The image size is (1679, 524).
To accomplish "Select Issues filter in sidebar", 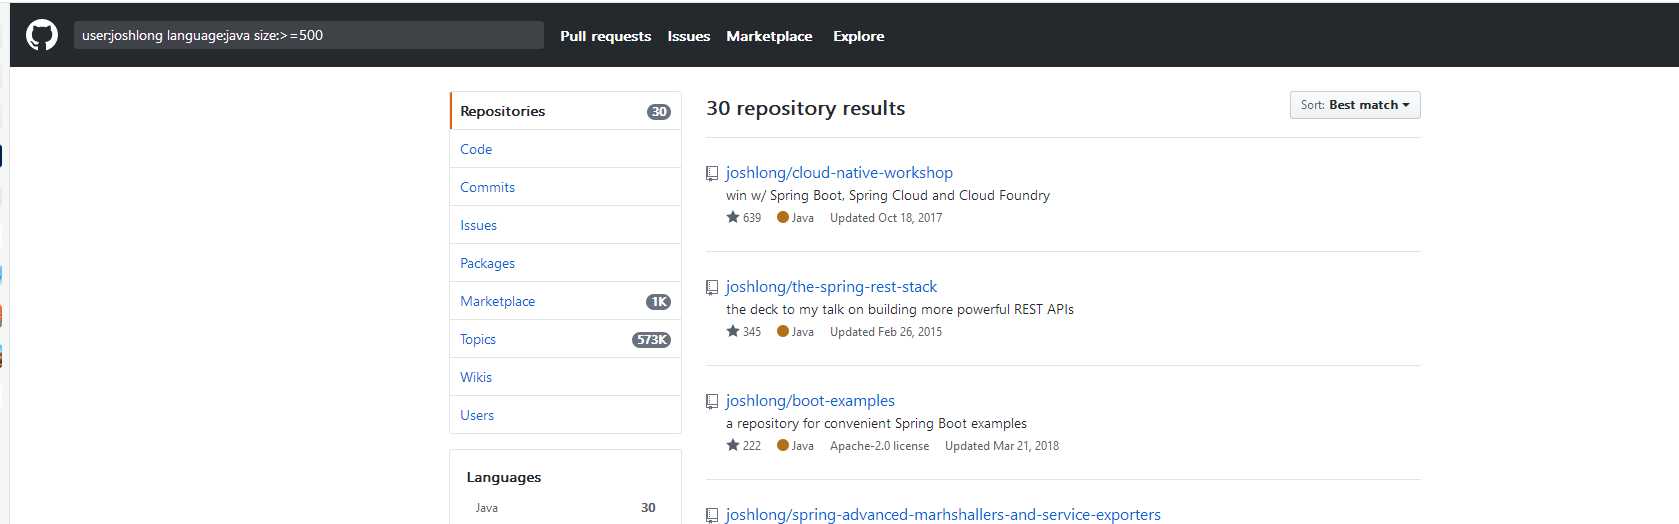I will tap(566, 225).
